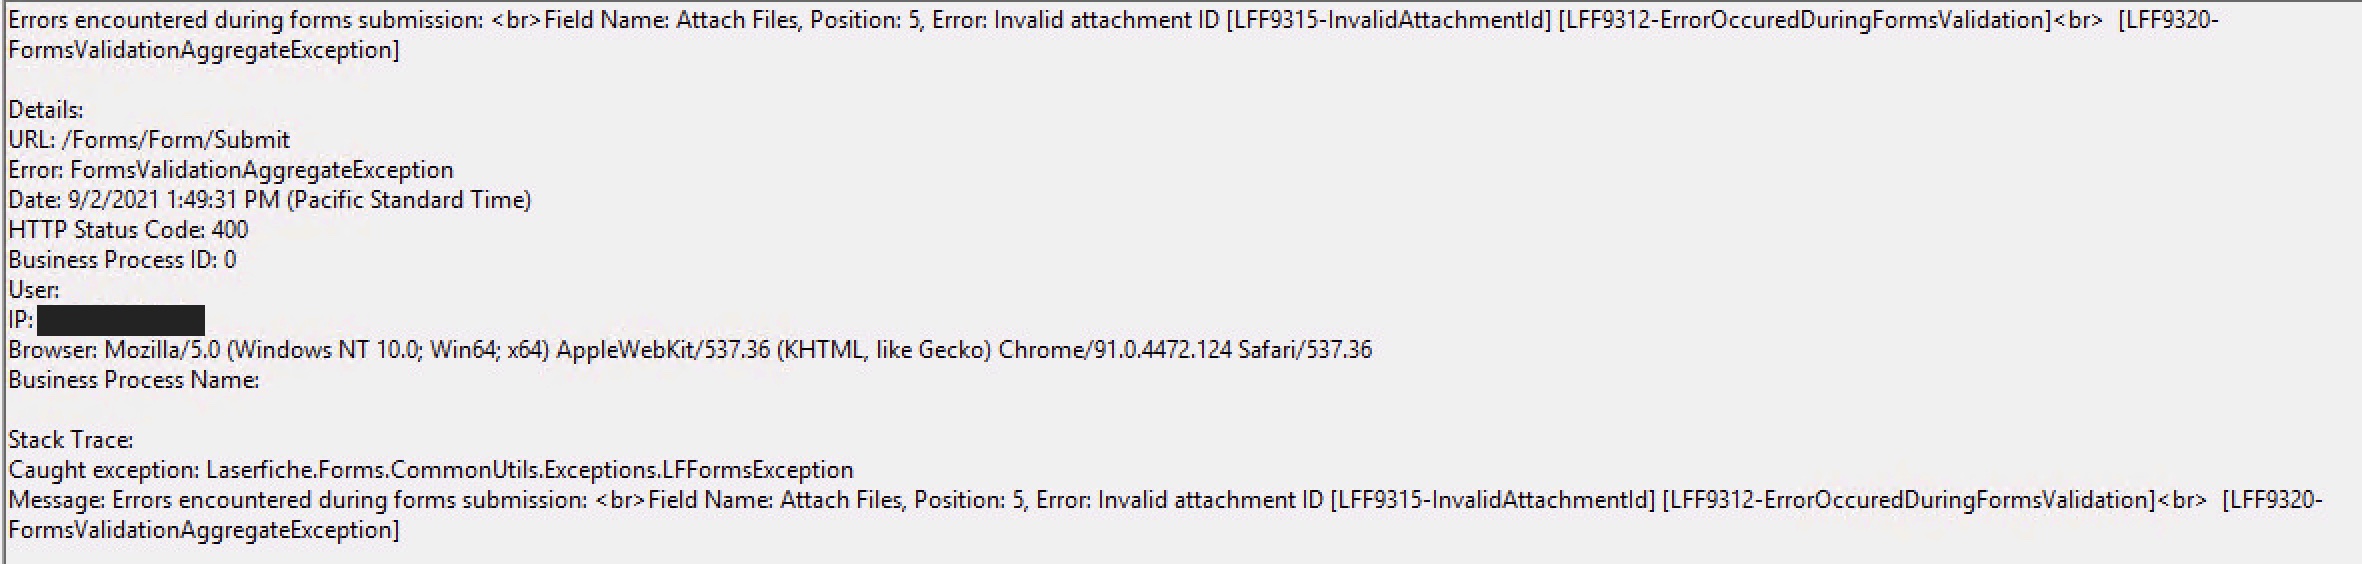Viewport: 2362px width, 564px height.
Task: Click the "Browser:" label
Action: tap(53, 350)
